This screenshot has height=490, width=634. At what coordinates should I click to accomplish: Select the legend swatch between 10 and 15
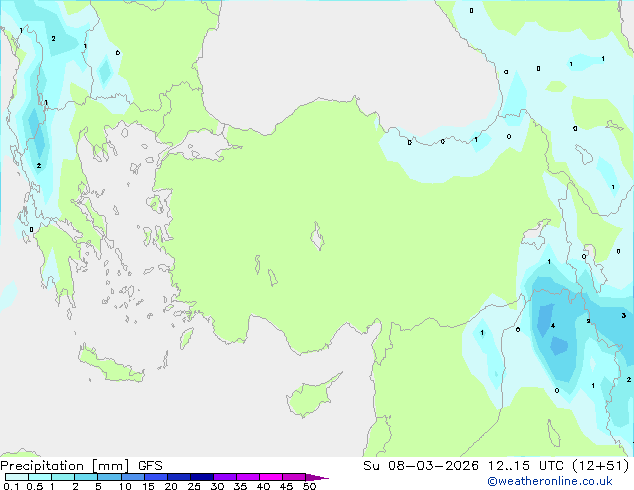pyautogui.click(x=132, y=477)
